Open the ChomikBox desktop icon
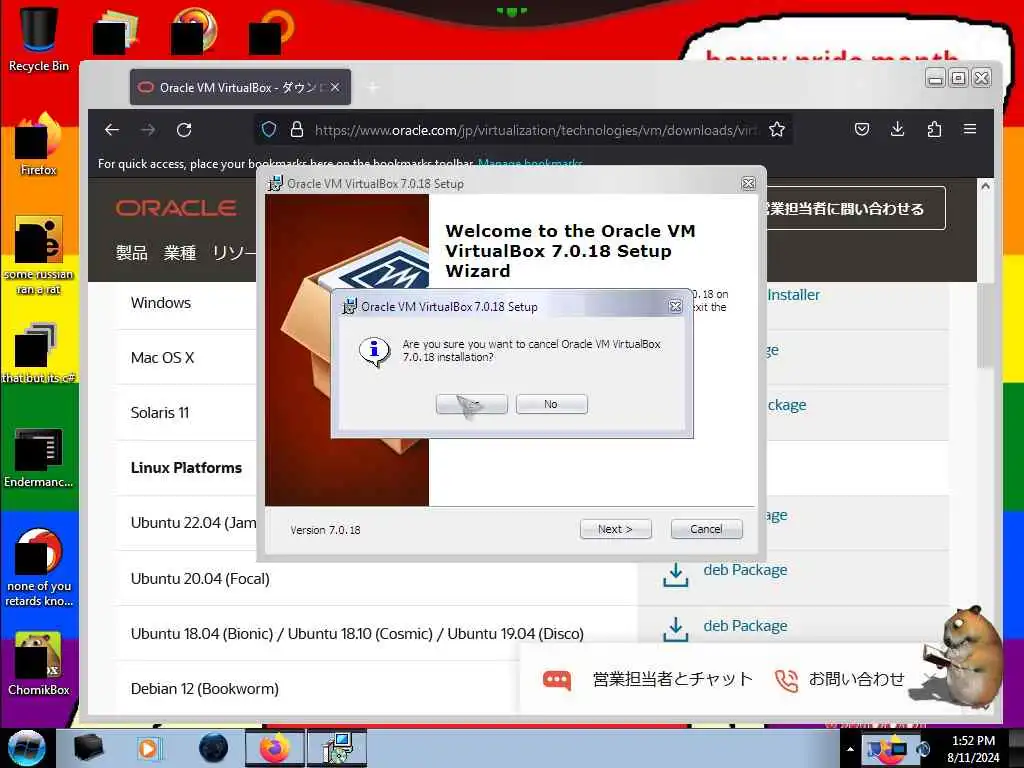Screen dimensions: 1024x768 [39, 663]
